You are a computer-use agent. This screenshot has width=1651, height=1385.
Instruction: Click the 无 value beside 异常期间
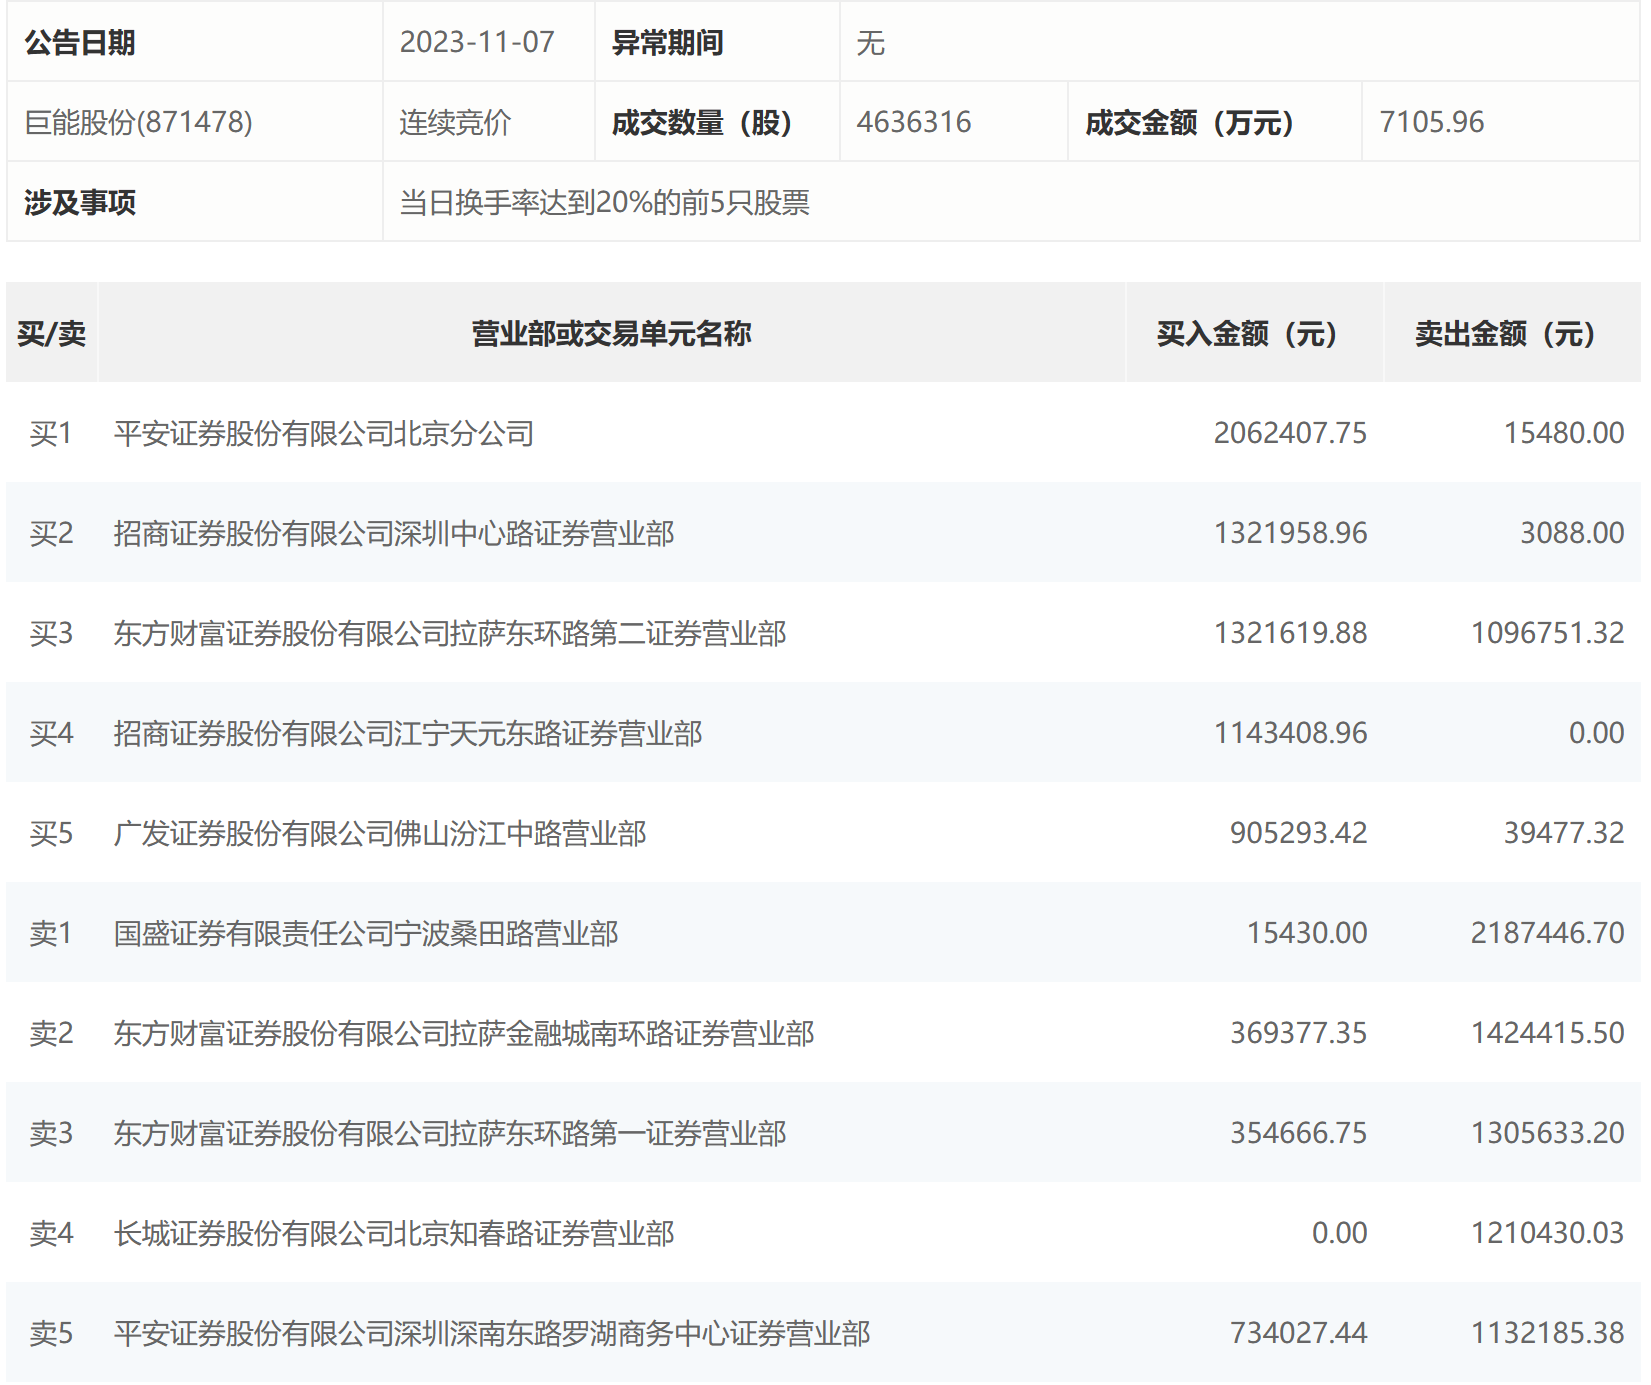(x=871, y=43)
